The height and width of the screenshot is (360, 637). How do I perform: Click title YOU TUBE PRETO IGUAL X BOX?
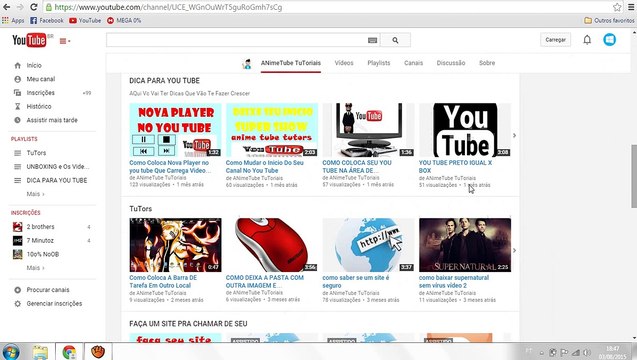pyautogui.click(x=455, y=167)
